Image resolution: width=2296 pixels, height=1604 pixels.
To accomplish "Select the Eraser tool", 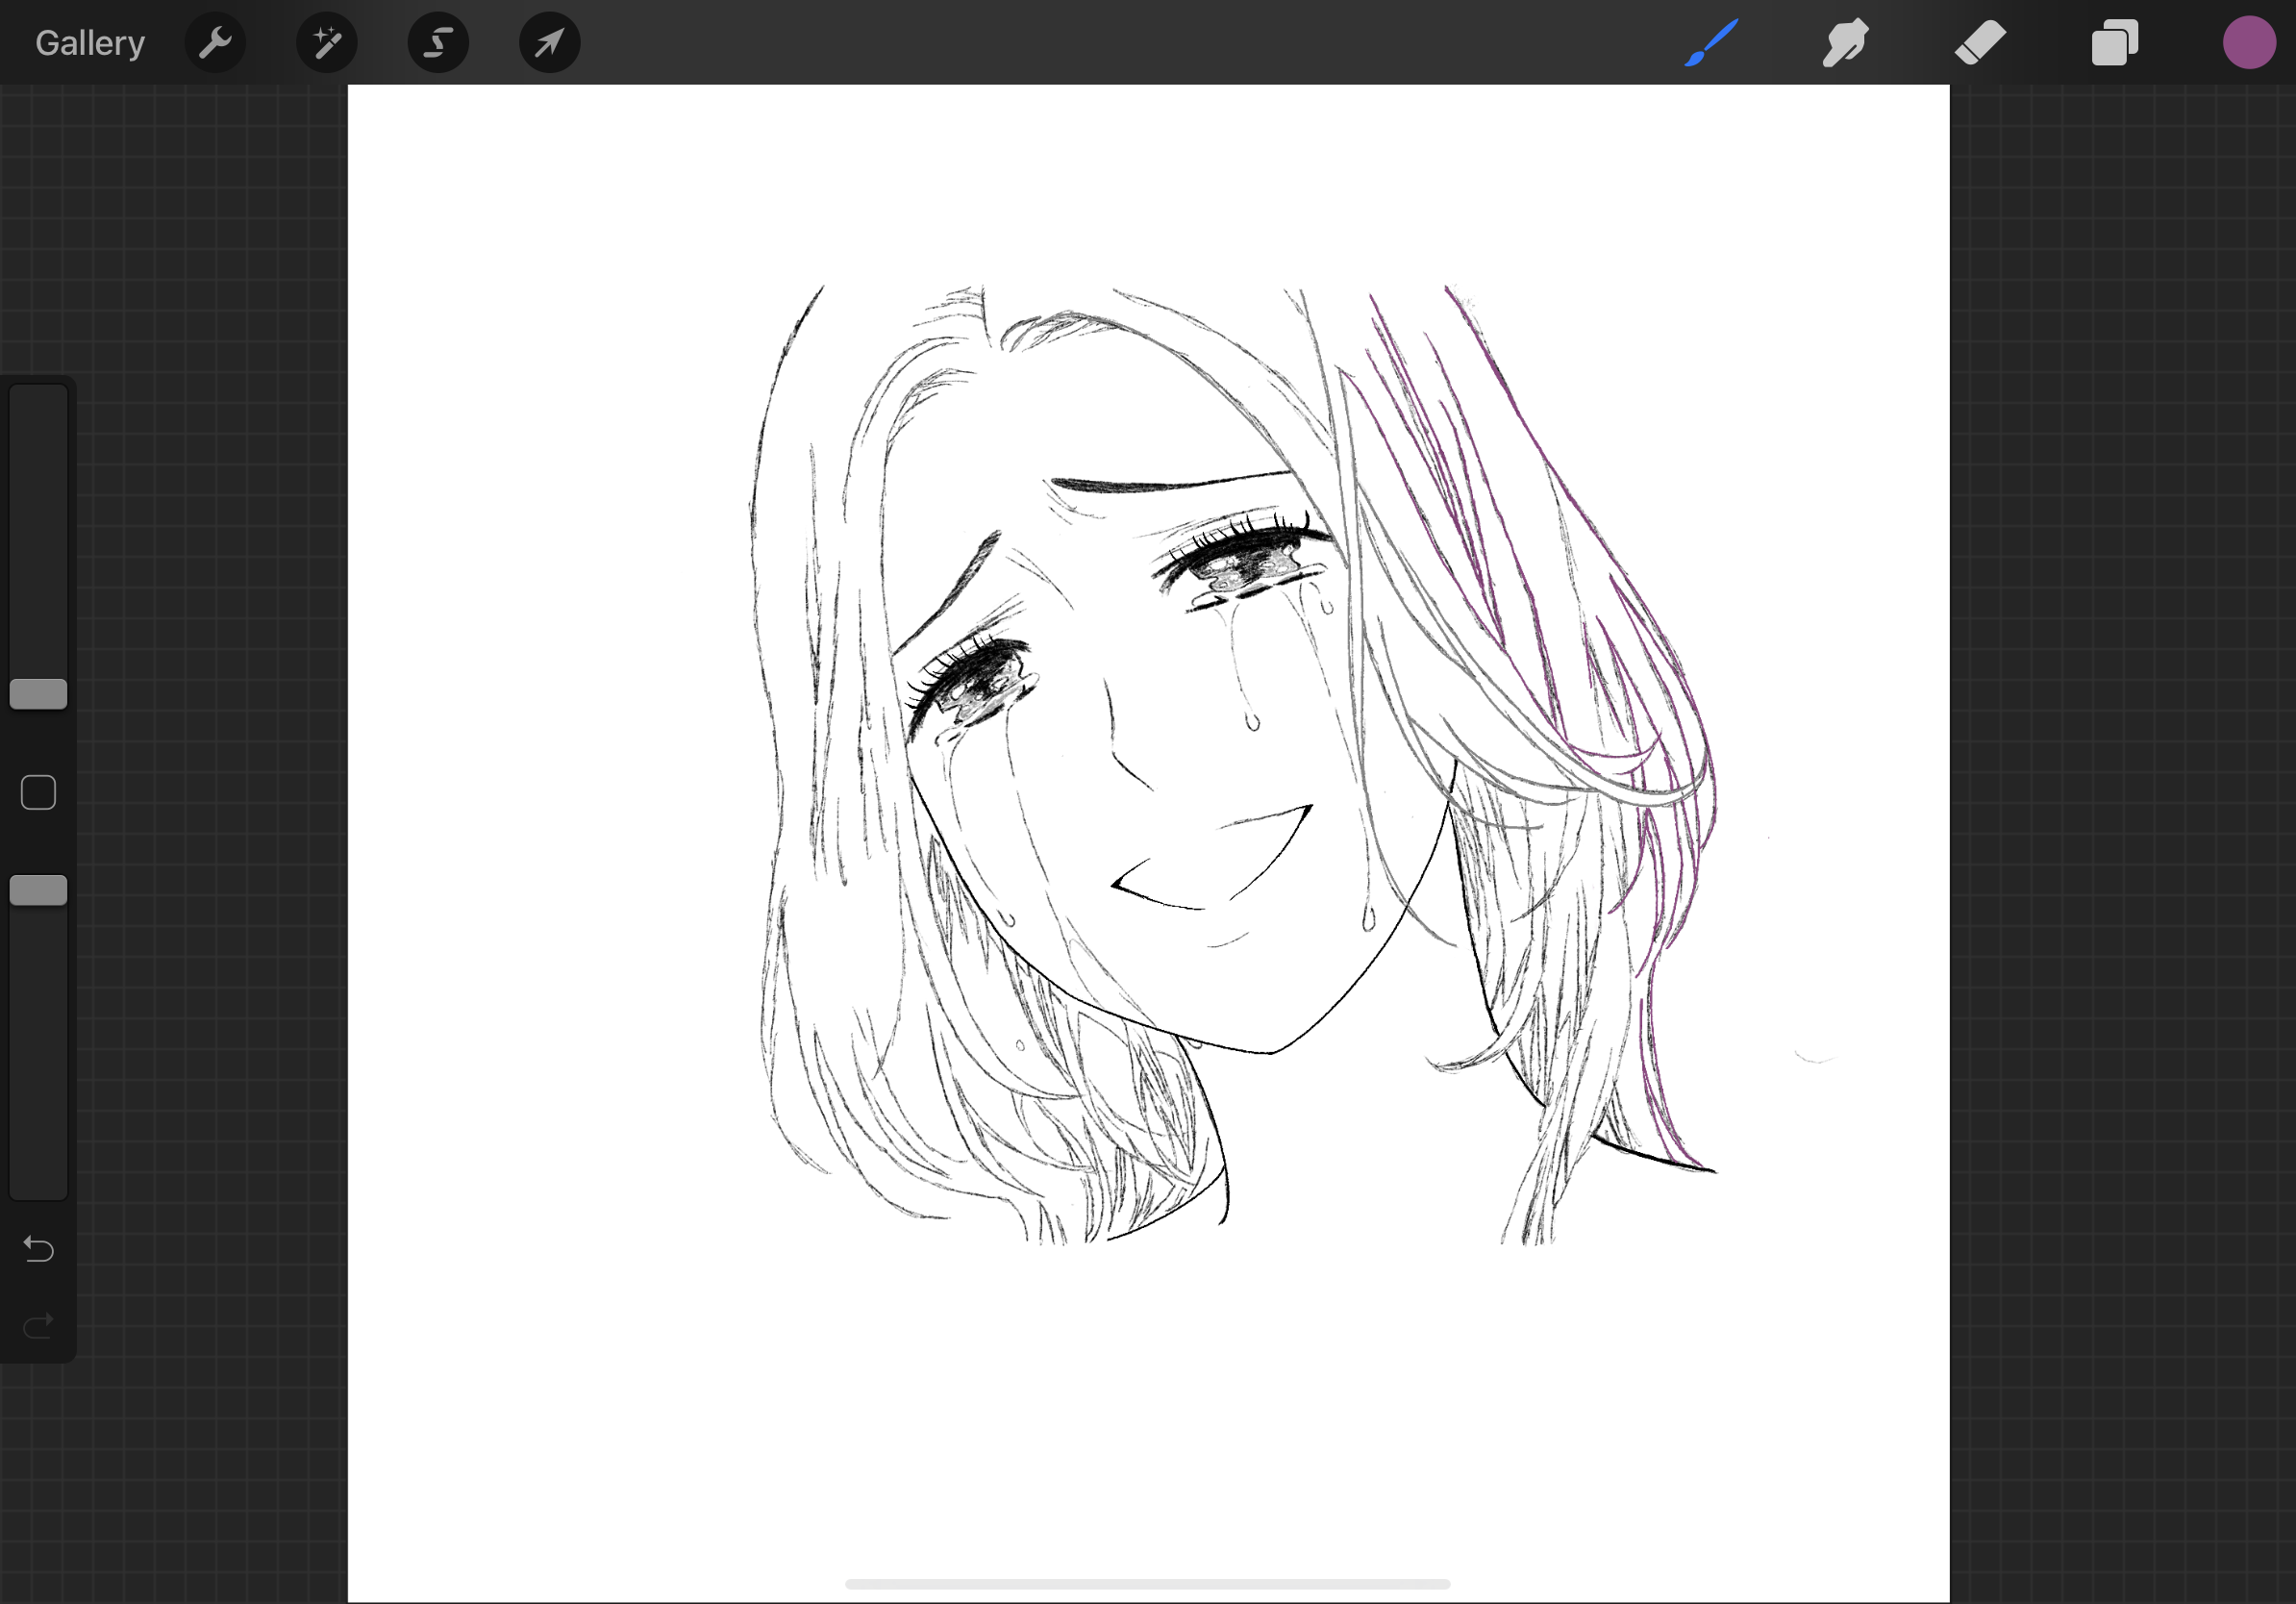I will pos(1980,42).
